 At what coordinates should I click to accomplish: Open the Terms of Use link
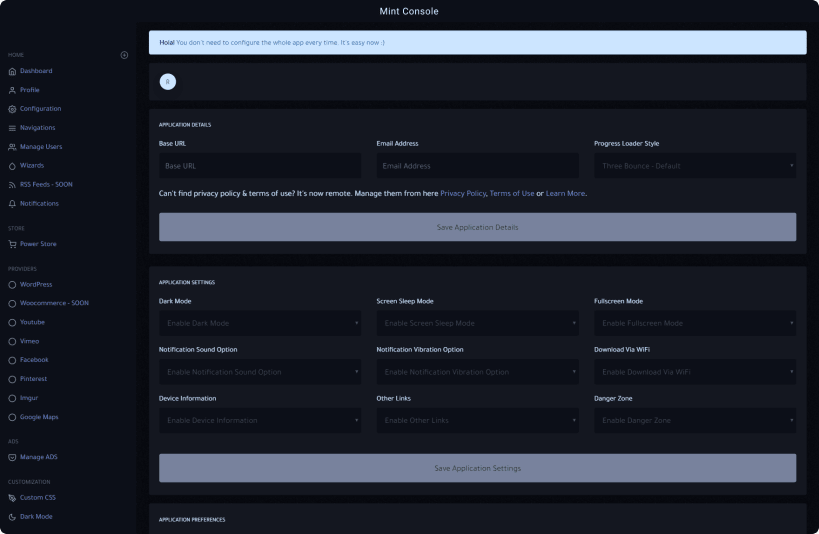[x=512, y=193]
